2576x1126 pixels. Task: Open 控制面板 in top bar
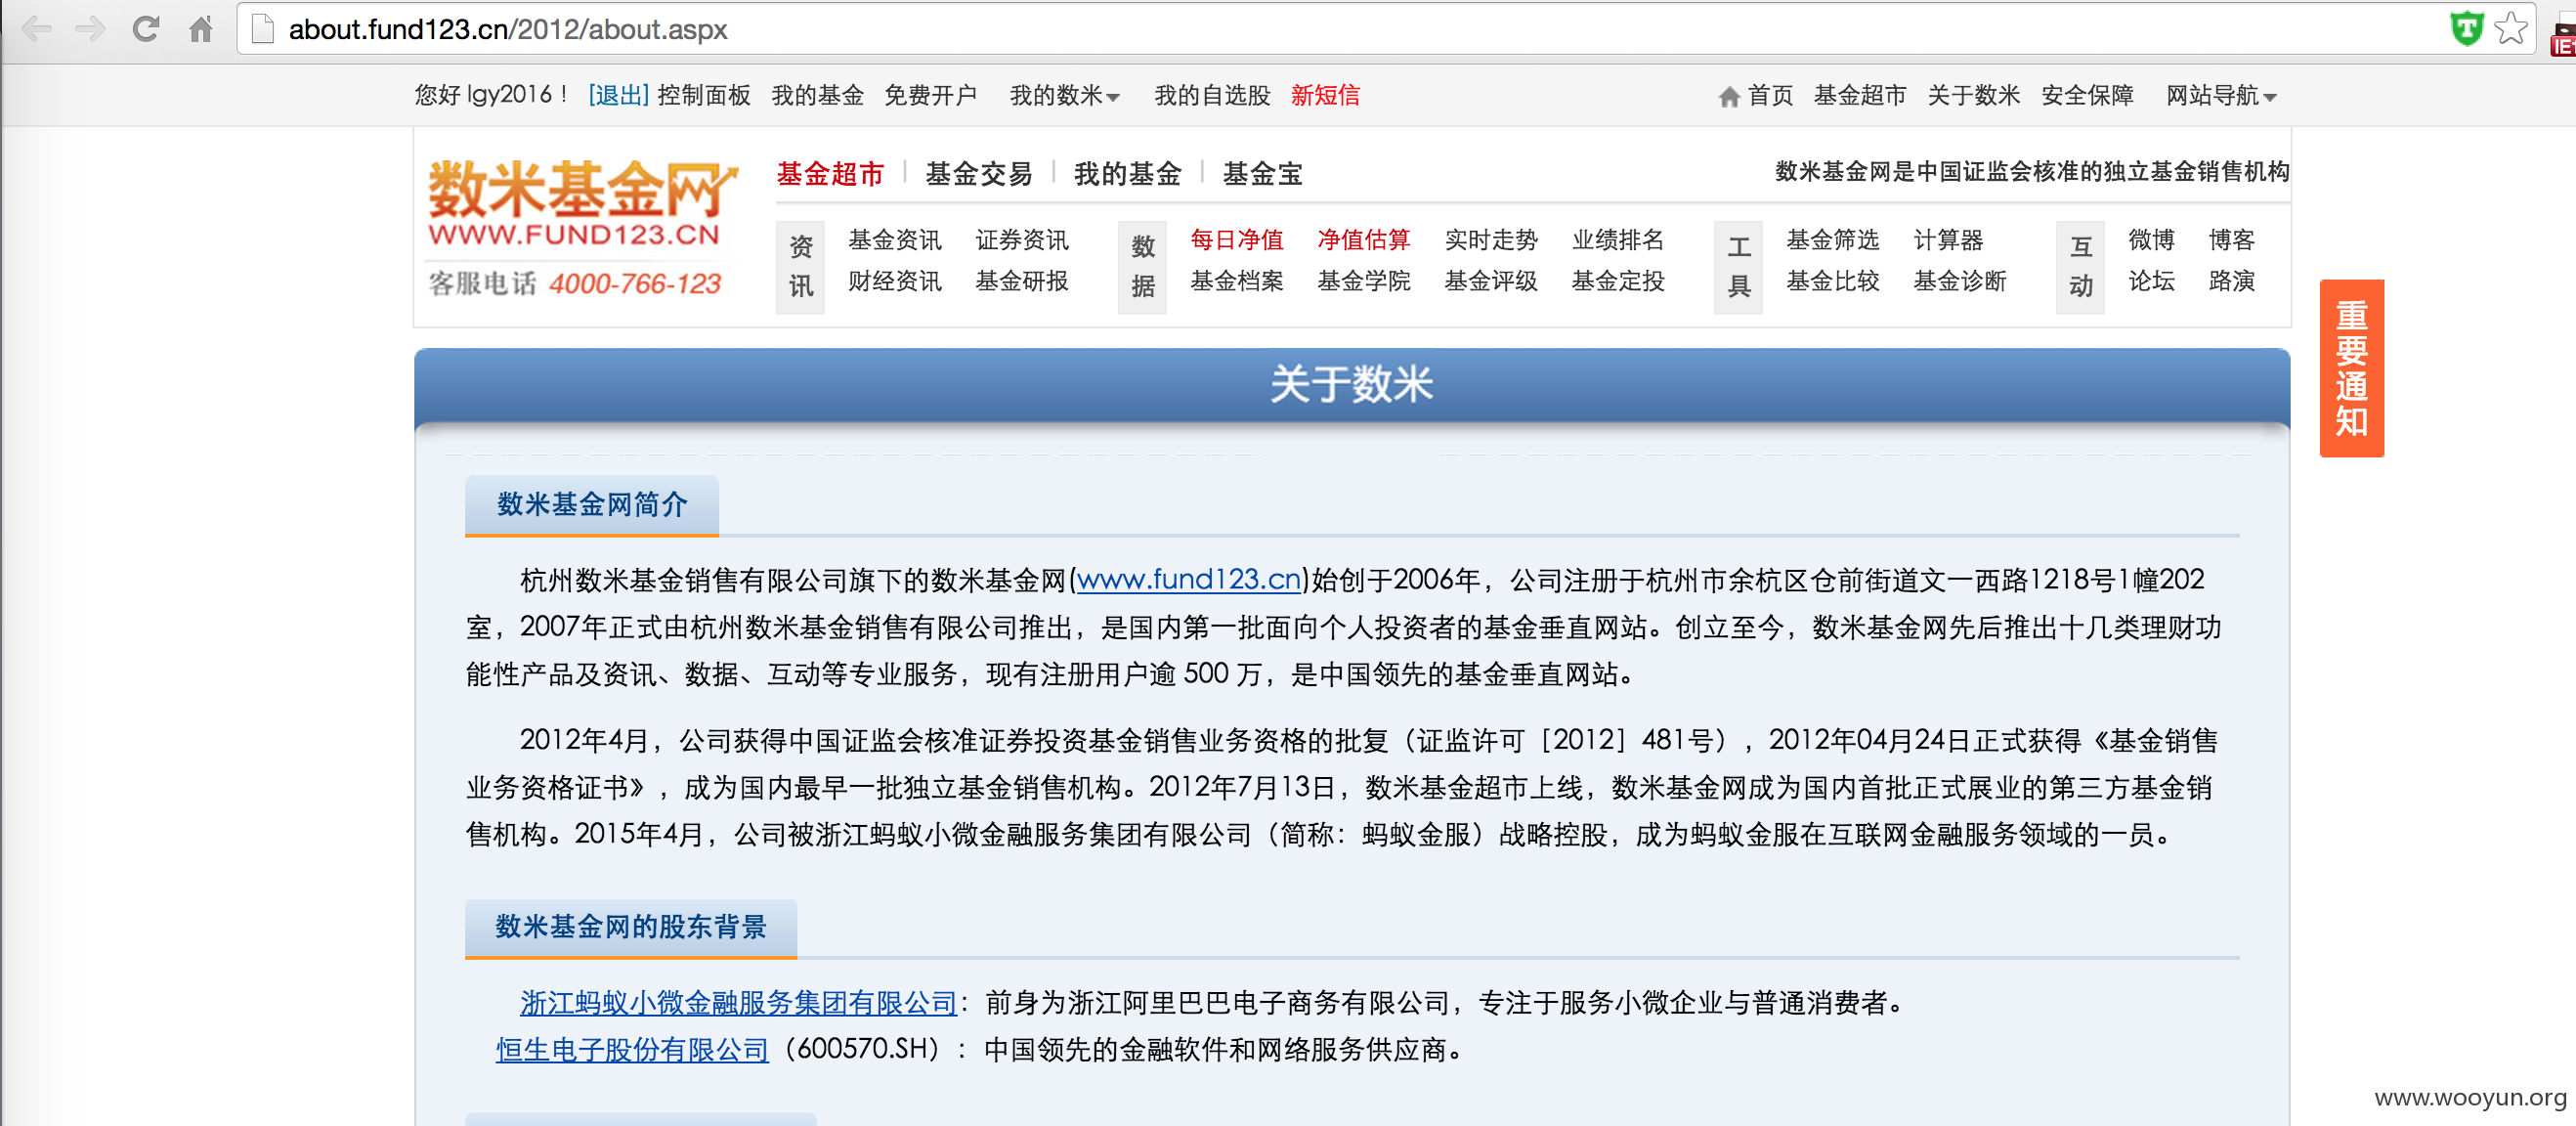click(x=704, y=96)
